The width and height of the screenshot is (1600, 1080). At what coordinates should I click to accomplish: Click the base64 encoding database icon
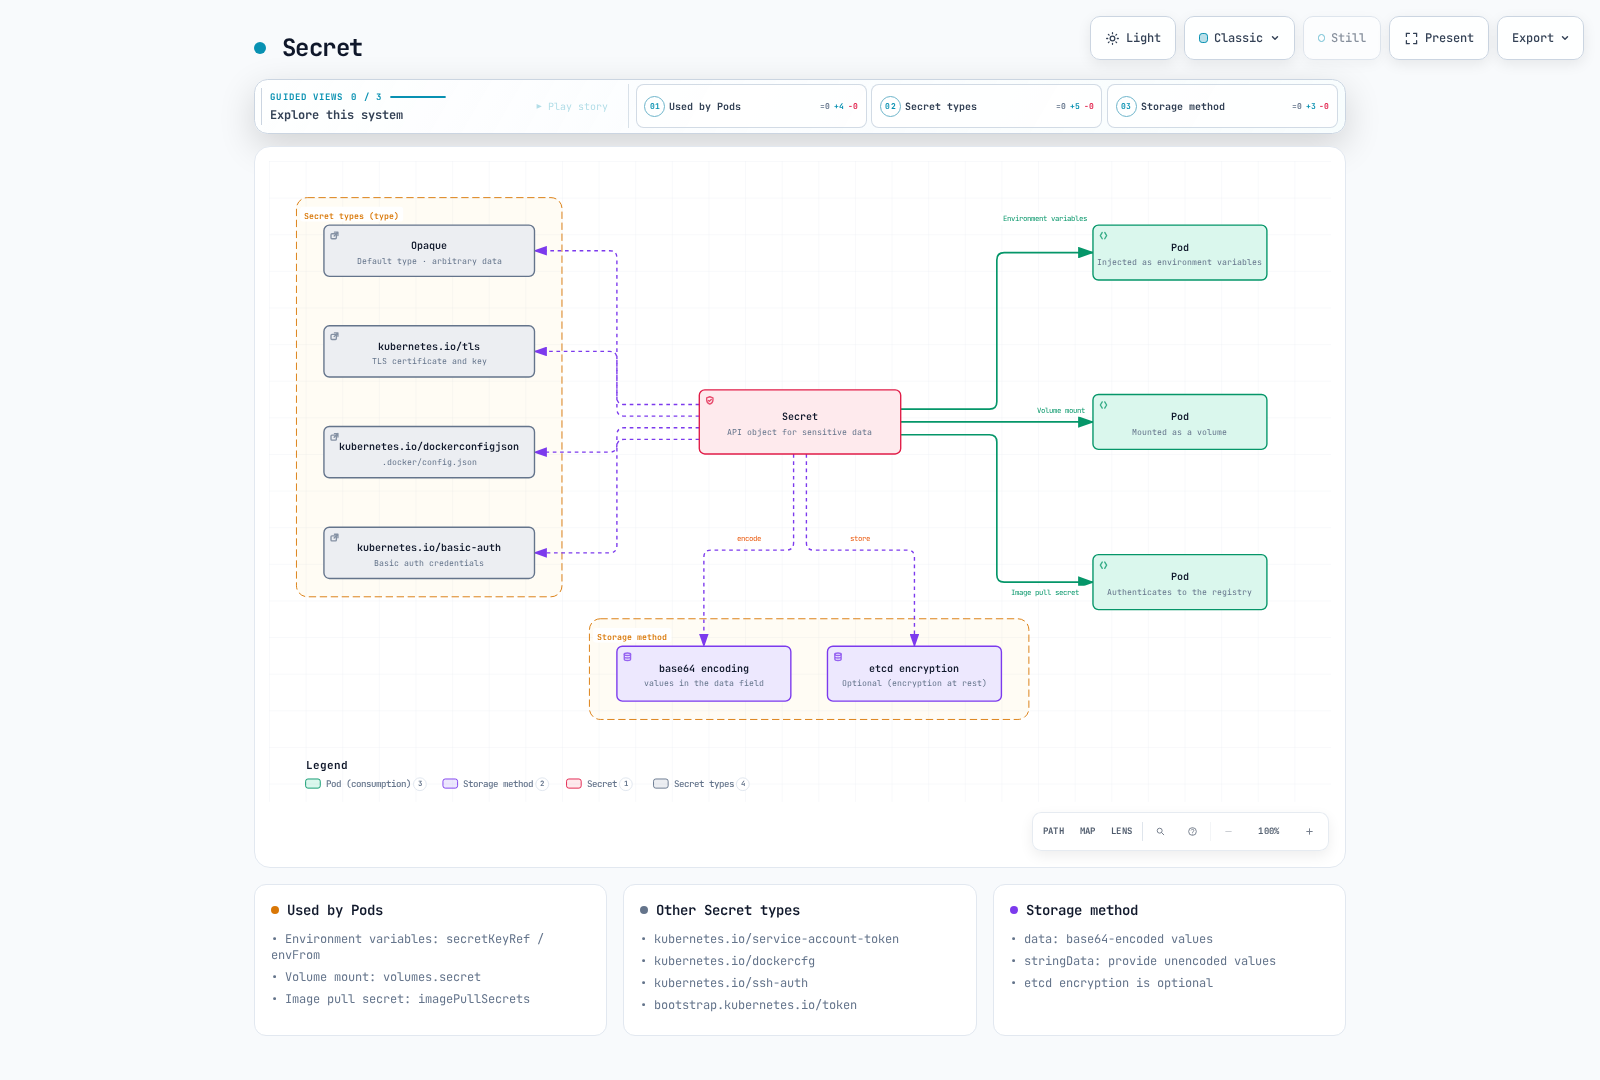628,657
